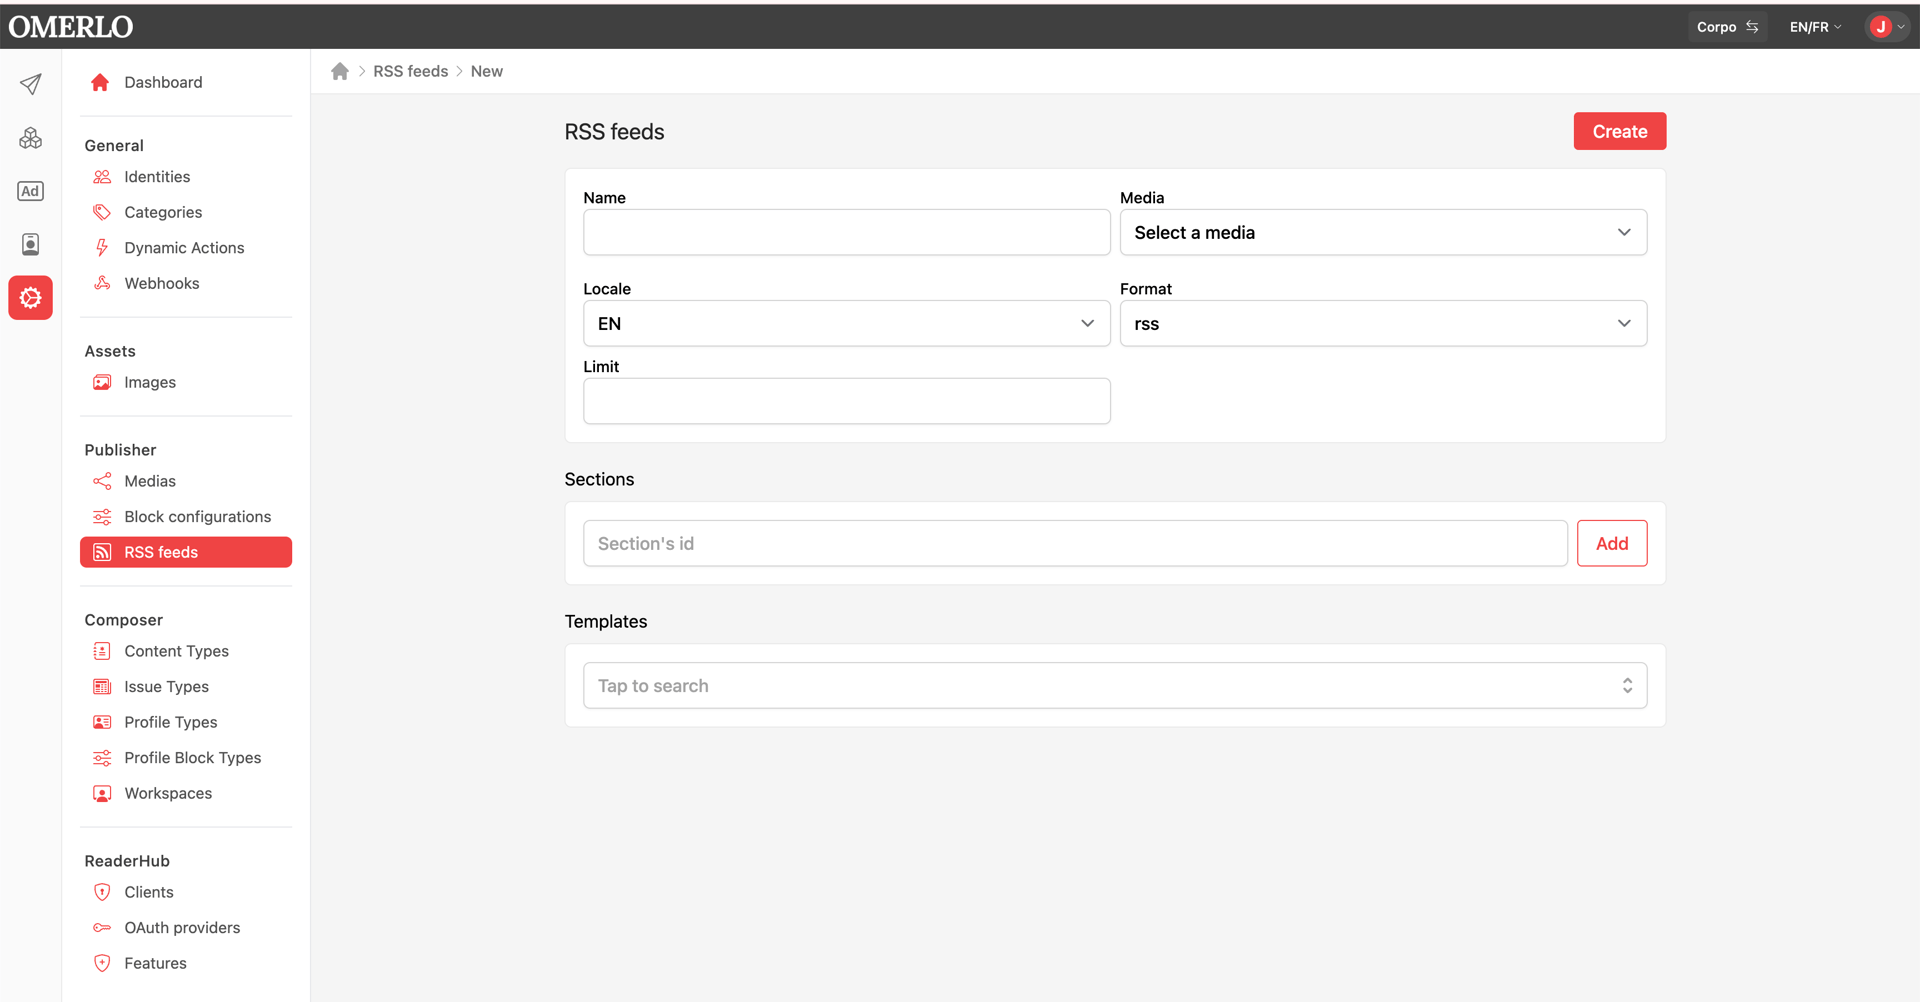Click the Clients shield icon
The height and width of the screenshot is (1002, 1920).
click(x=102, y=892)
